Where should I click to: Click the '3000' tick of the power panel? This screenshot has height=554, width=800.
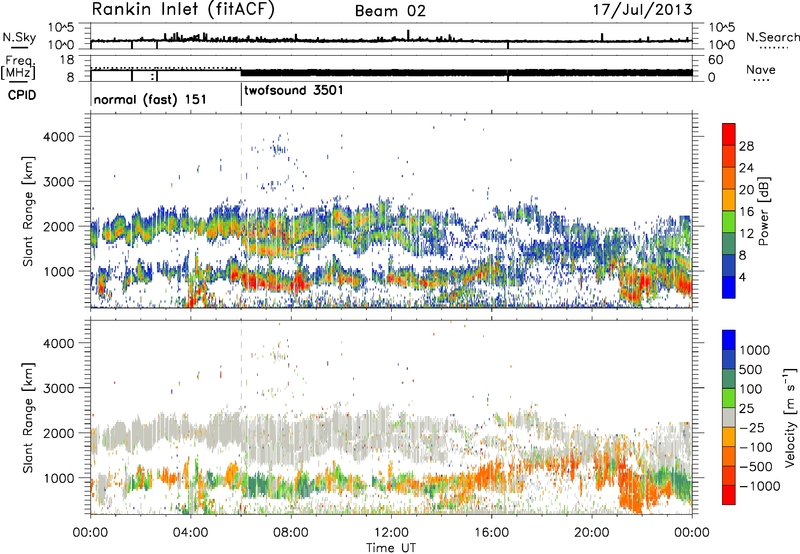[58, 182]
